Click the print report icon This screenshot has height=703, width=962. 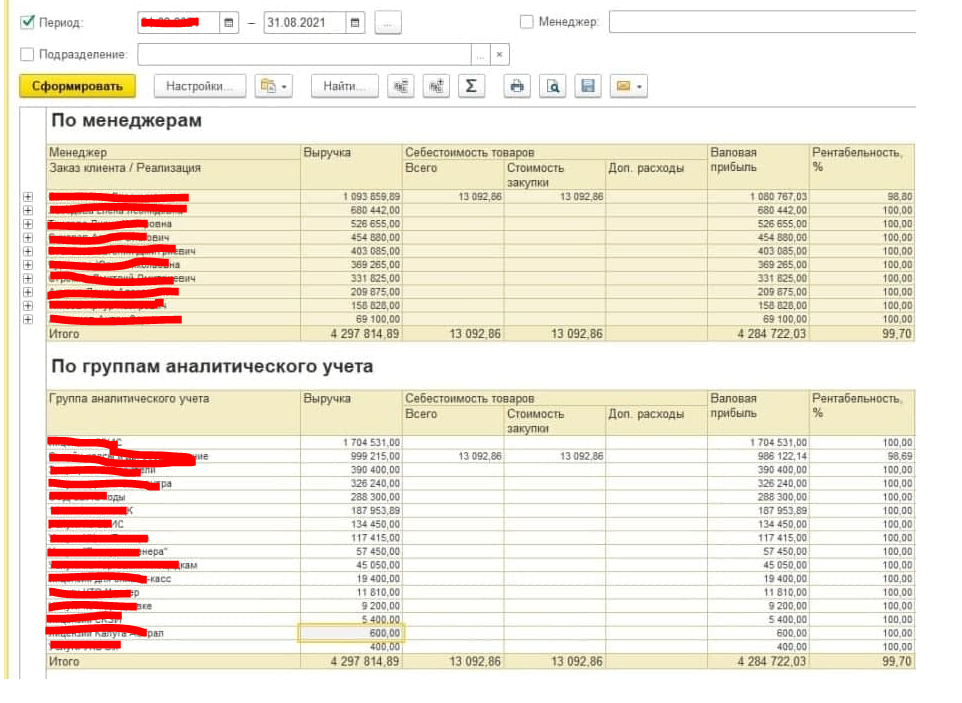516,87
